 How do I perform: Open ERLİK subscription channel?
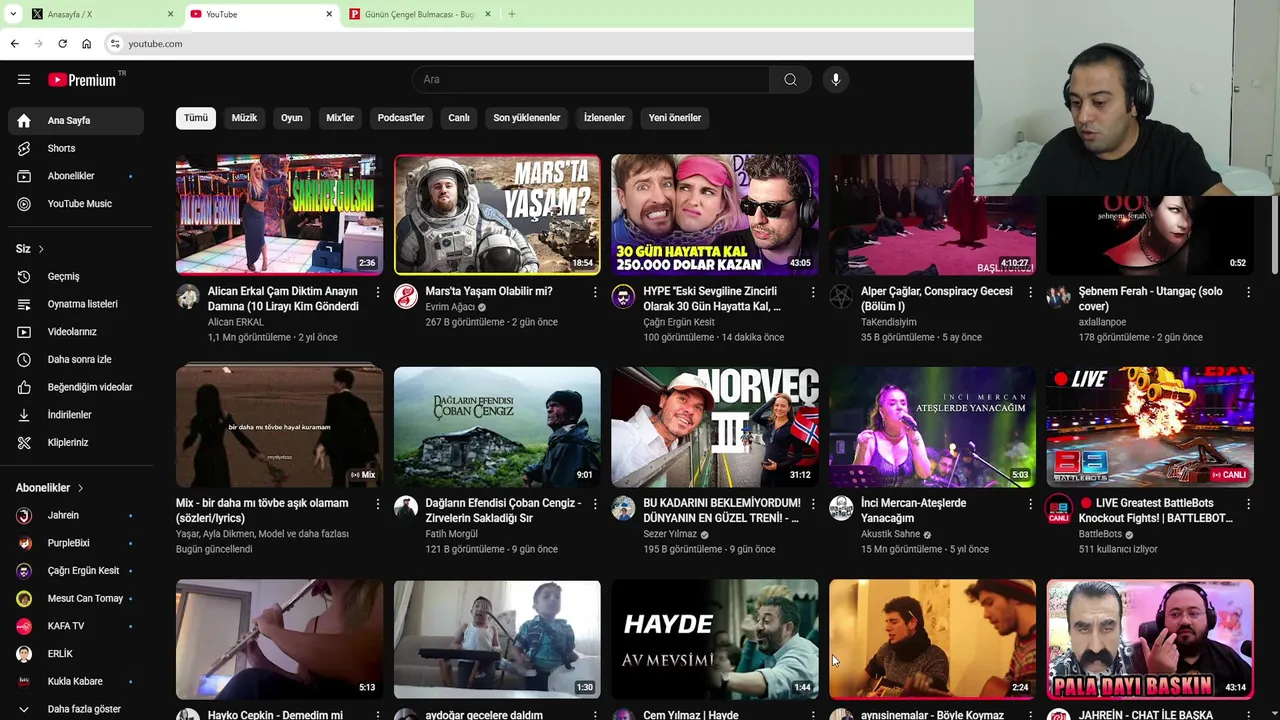coord(76,654)
